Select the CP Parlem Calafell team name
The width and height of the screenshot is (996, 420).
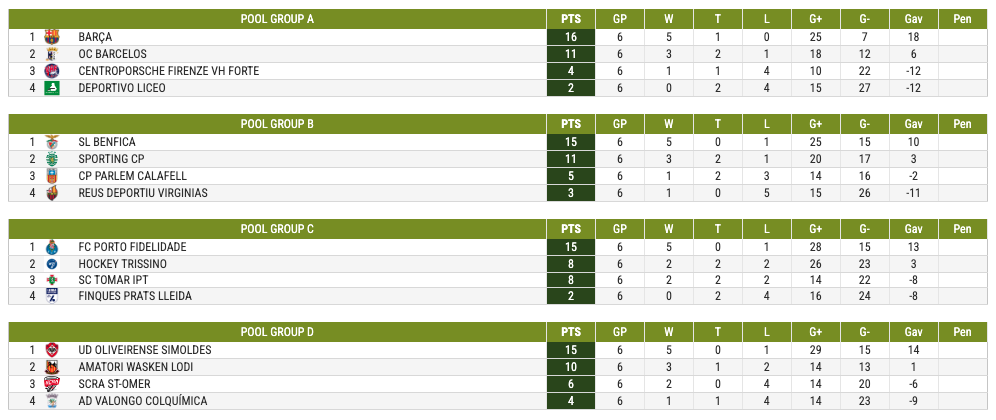[133, 176]
